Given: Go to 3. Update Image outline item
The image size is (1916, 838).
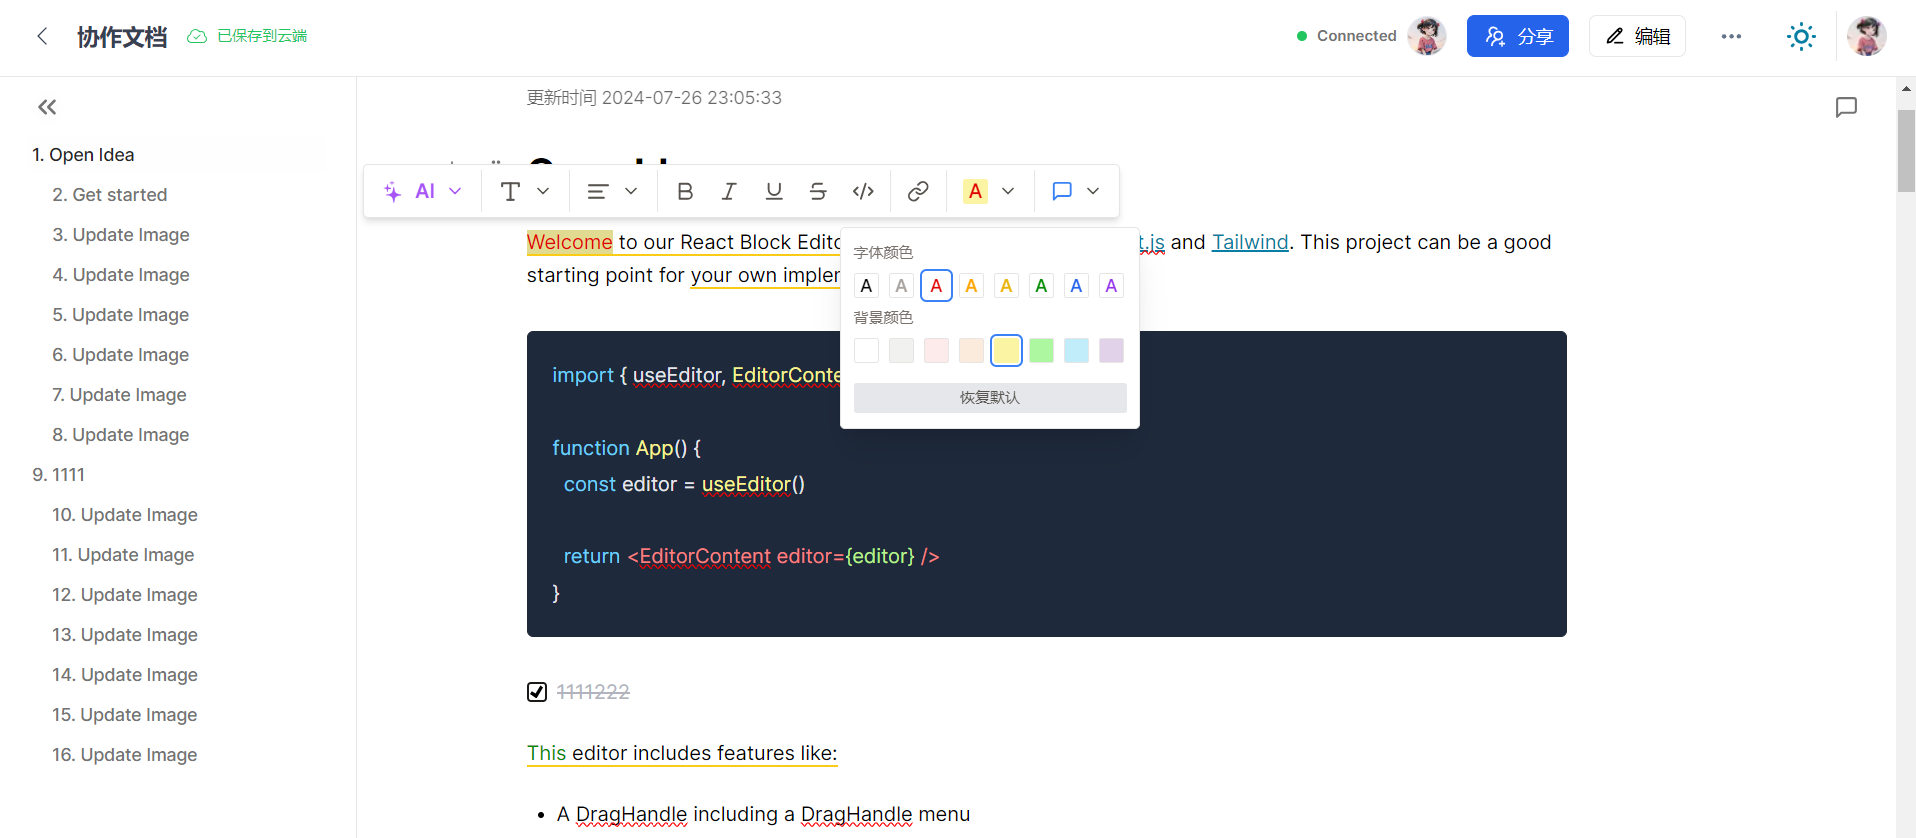Looking at the screenshot, I should coord(121,235).
